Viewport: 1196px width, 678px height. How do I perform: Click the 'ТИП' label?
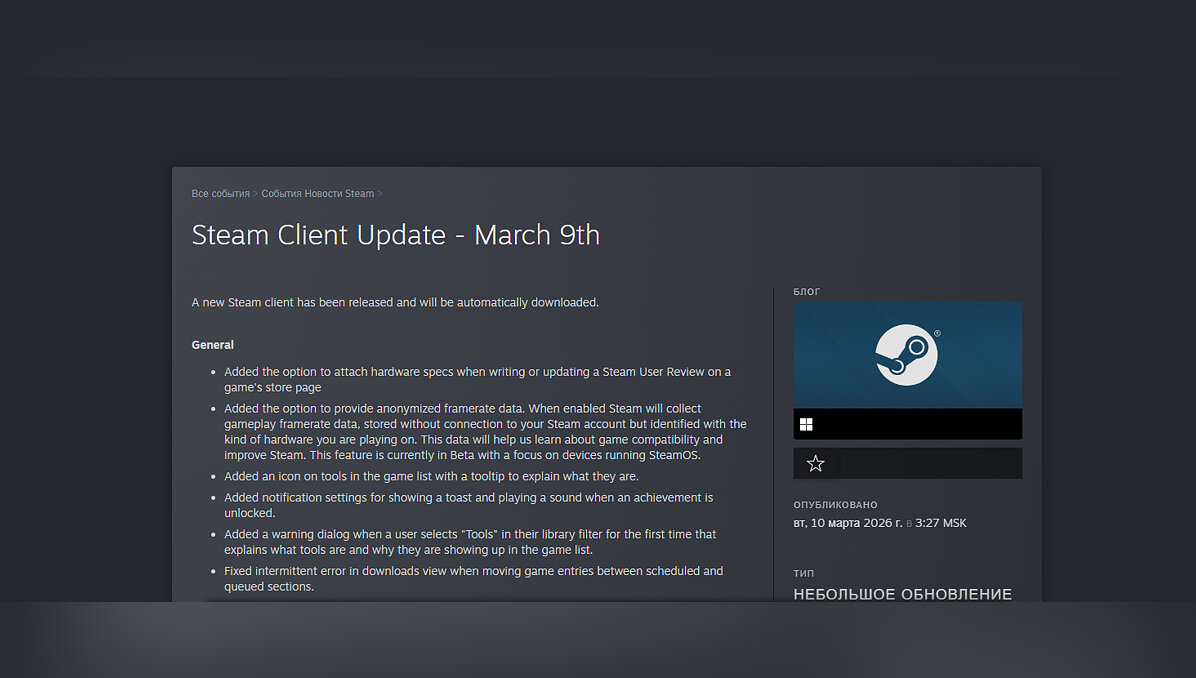point(803,574)
